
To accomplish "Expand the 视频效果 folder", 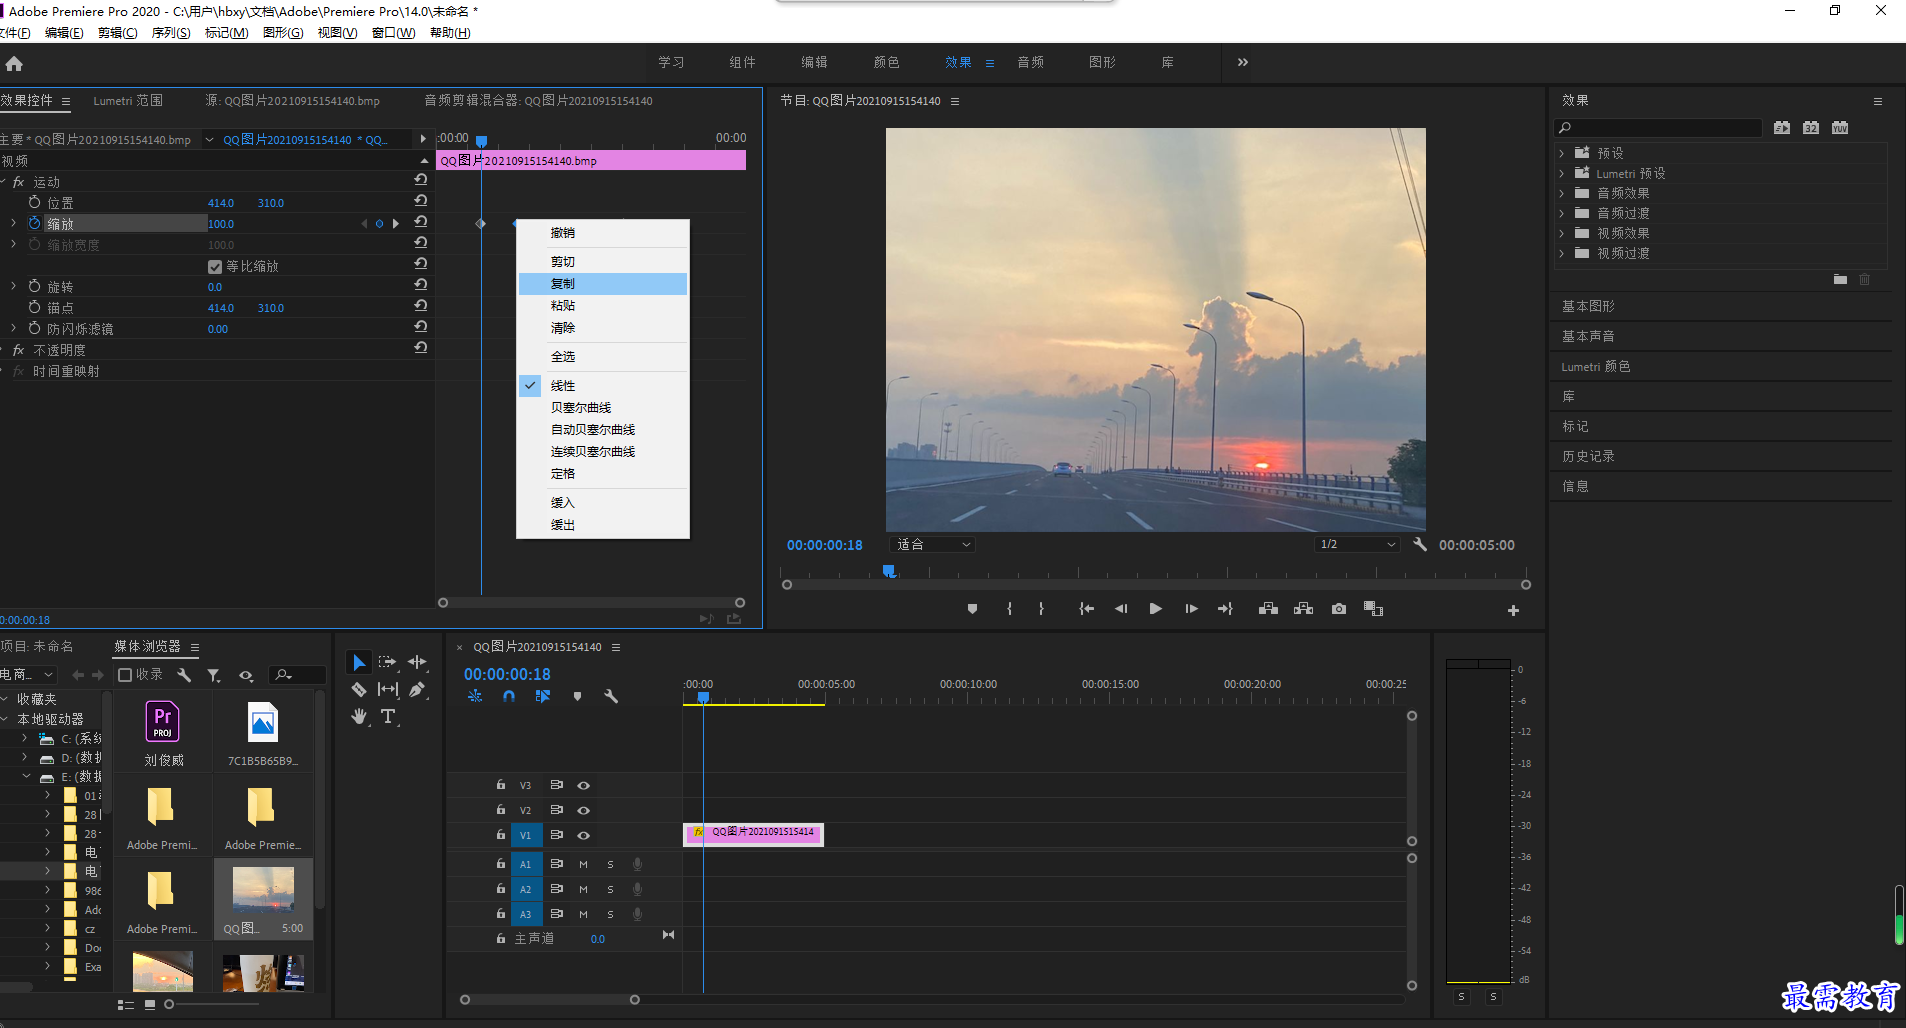I will 1562,233.
